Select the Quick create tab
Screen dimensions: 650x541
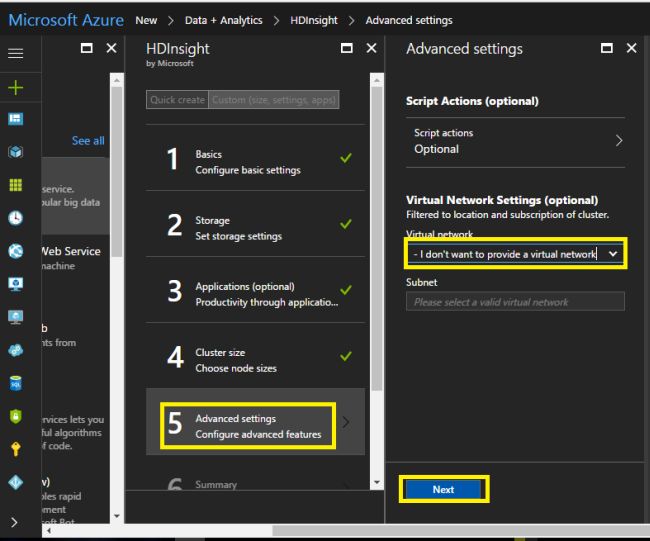[x=177, y=100]
